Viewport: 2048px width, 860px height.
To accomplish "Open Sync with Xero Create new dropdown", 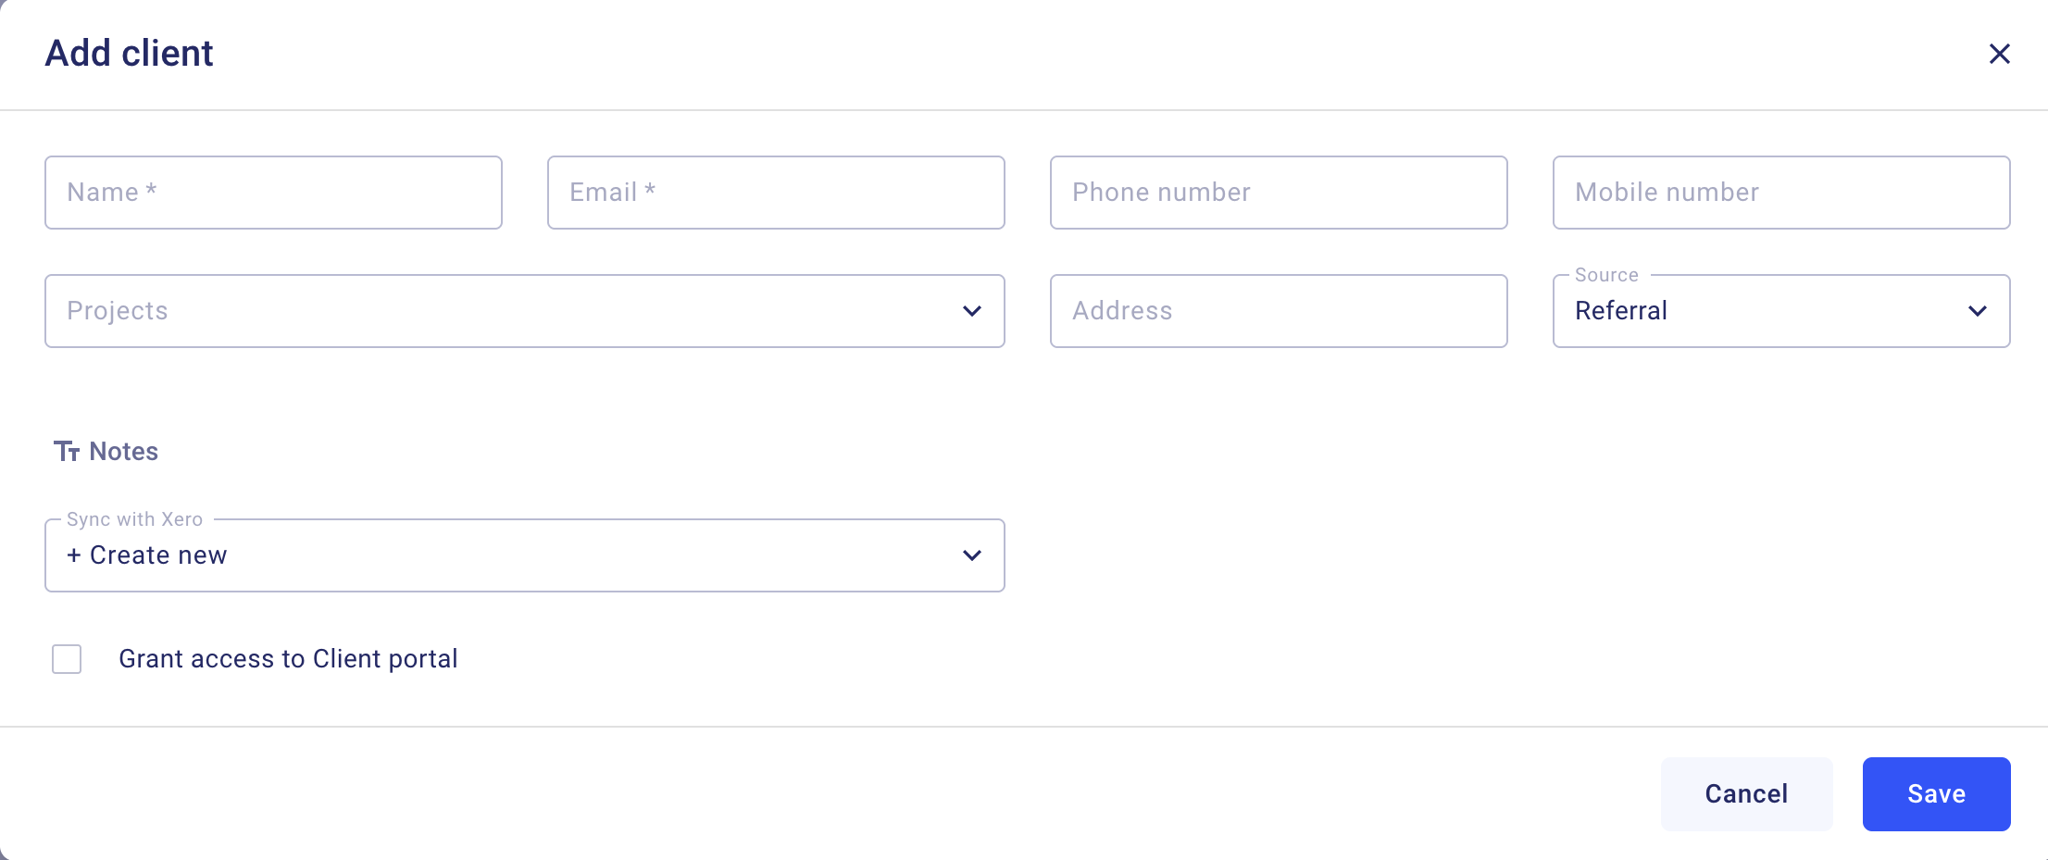I will coord(524,555).
